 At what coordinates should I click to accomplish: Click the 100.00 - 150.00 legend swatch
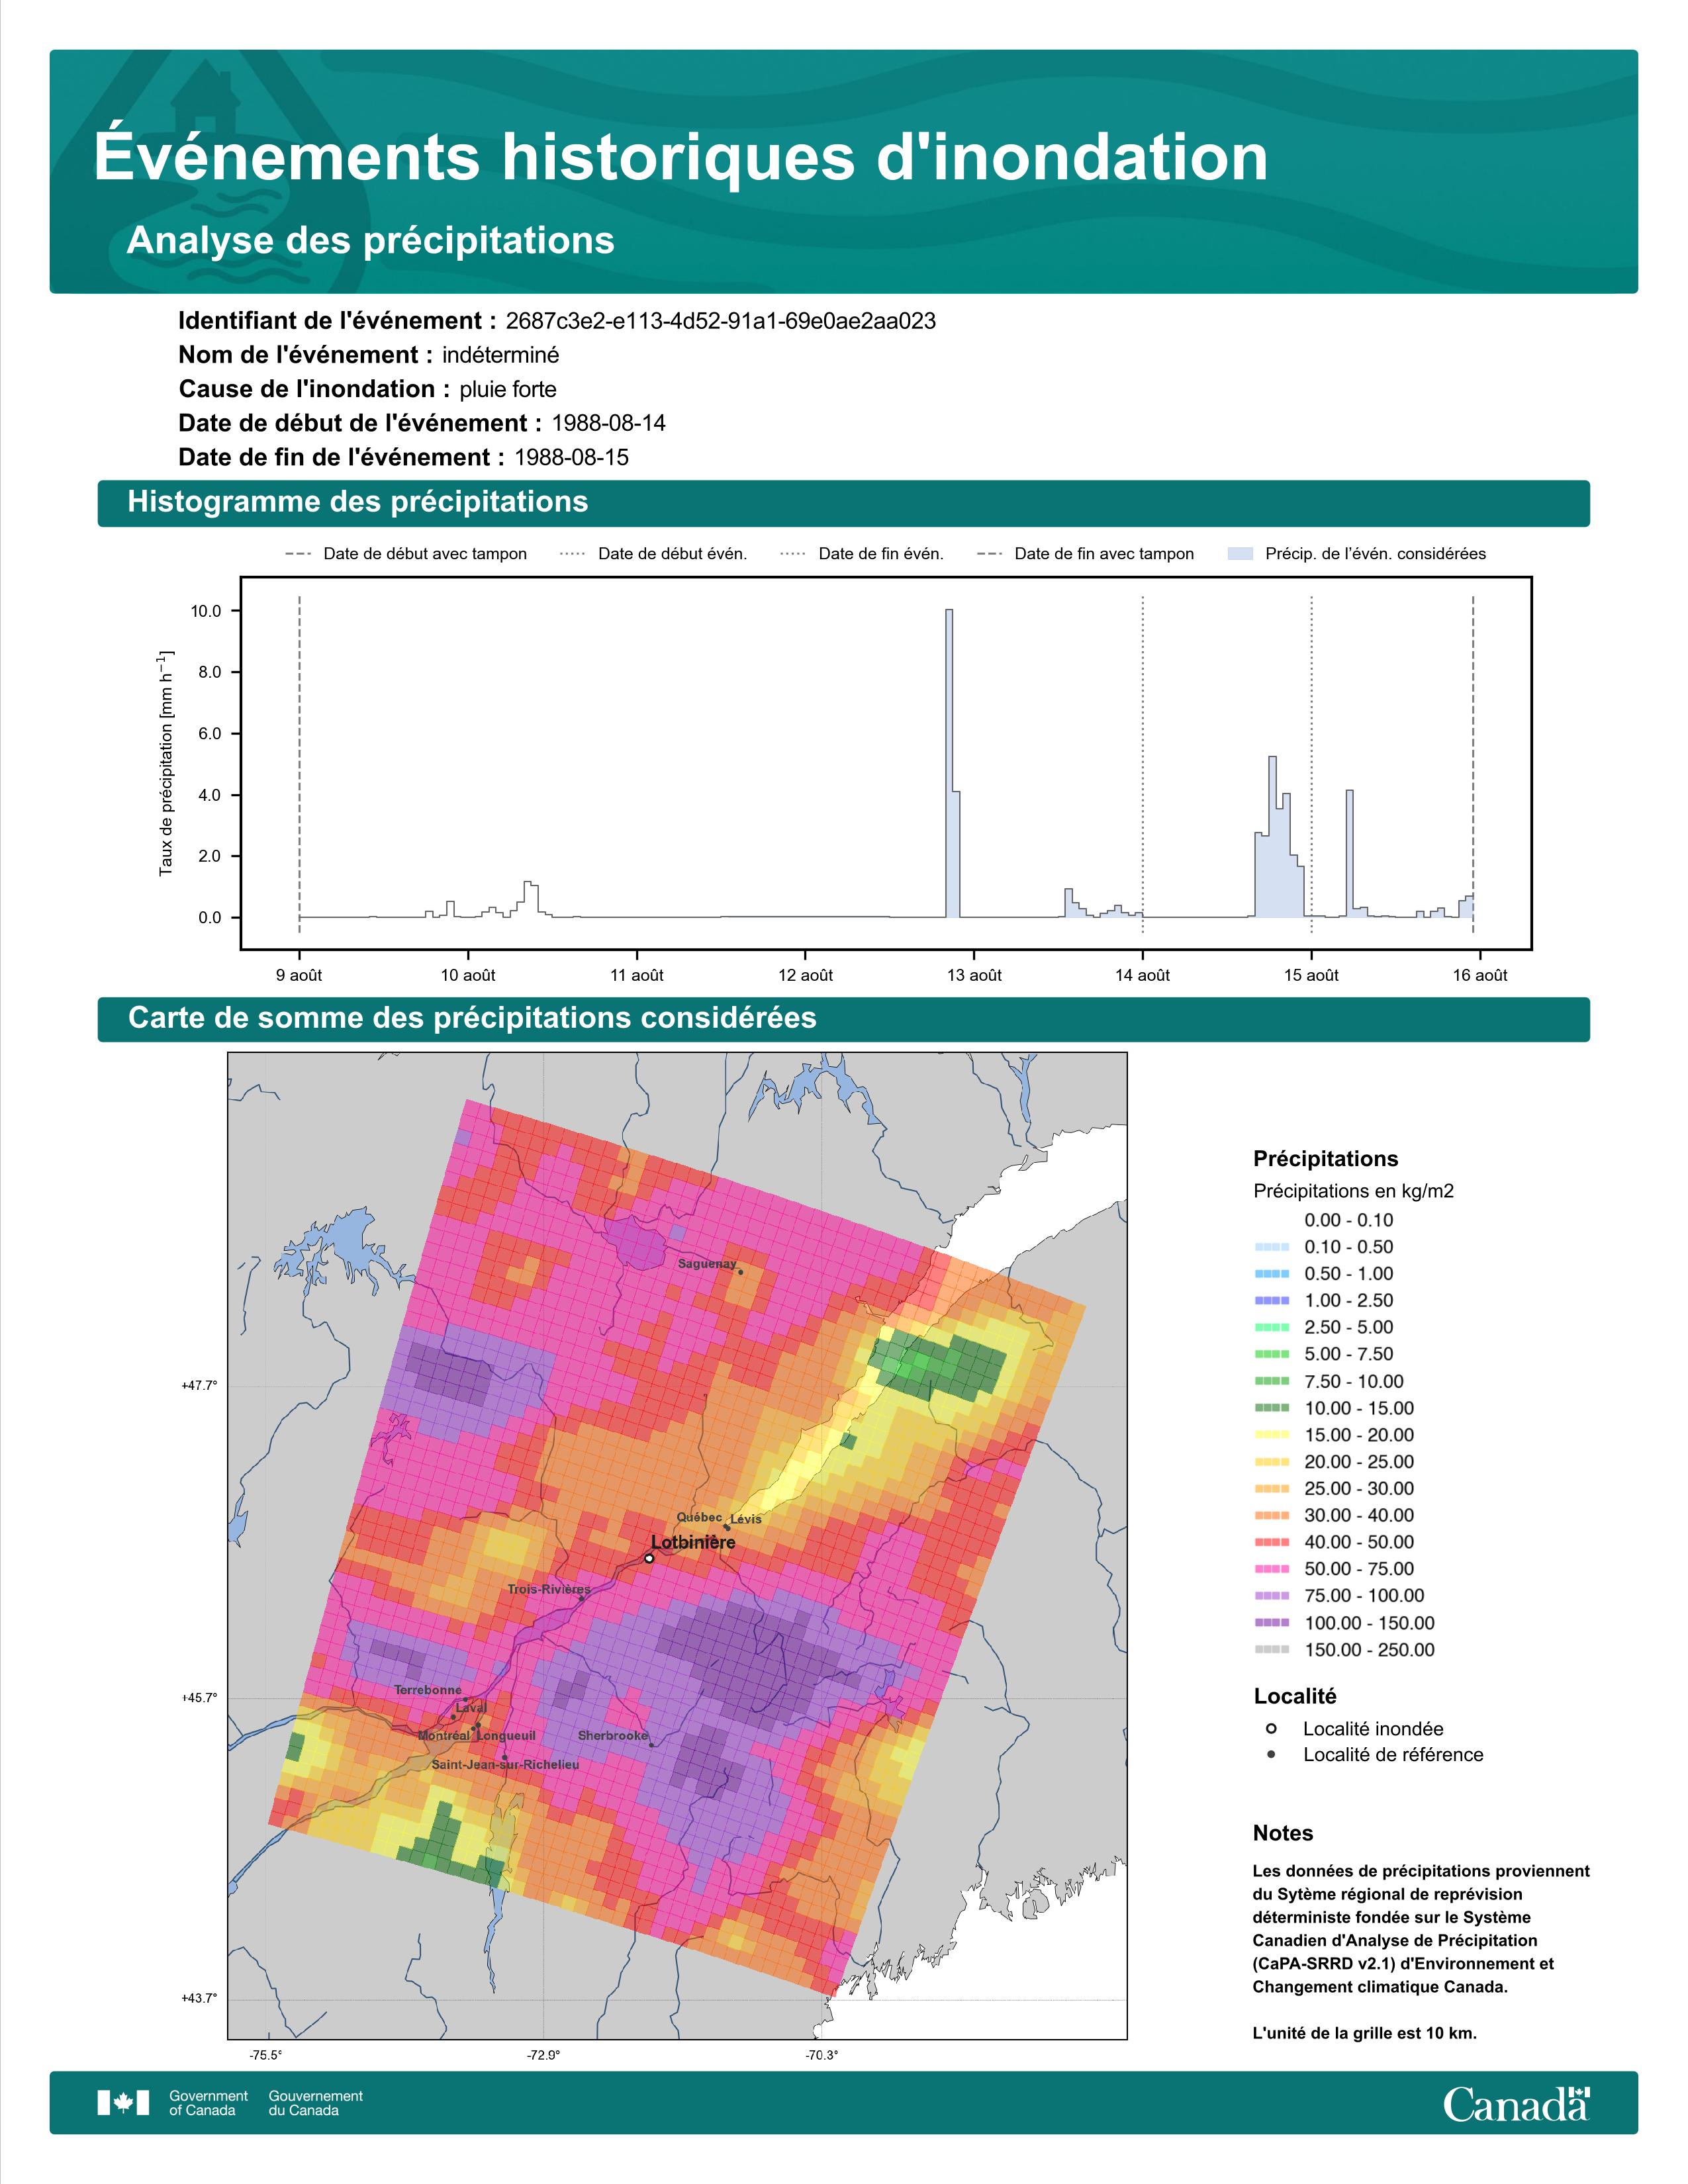[x=1271, y=1623]
